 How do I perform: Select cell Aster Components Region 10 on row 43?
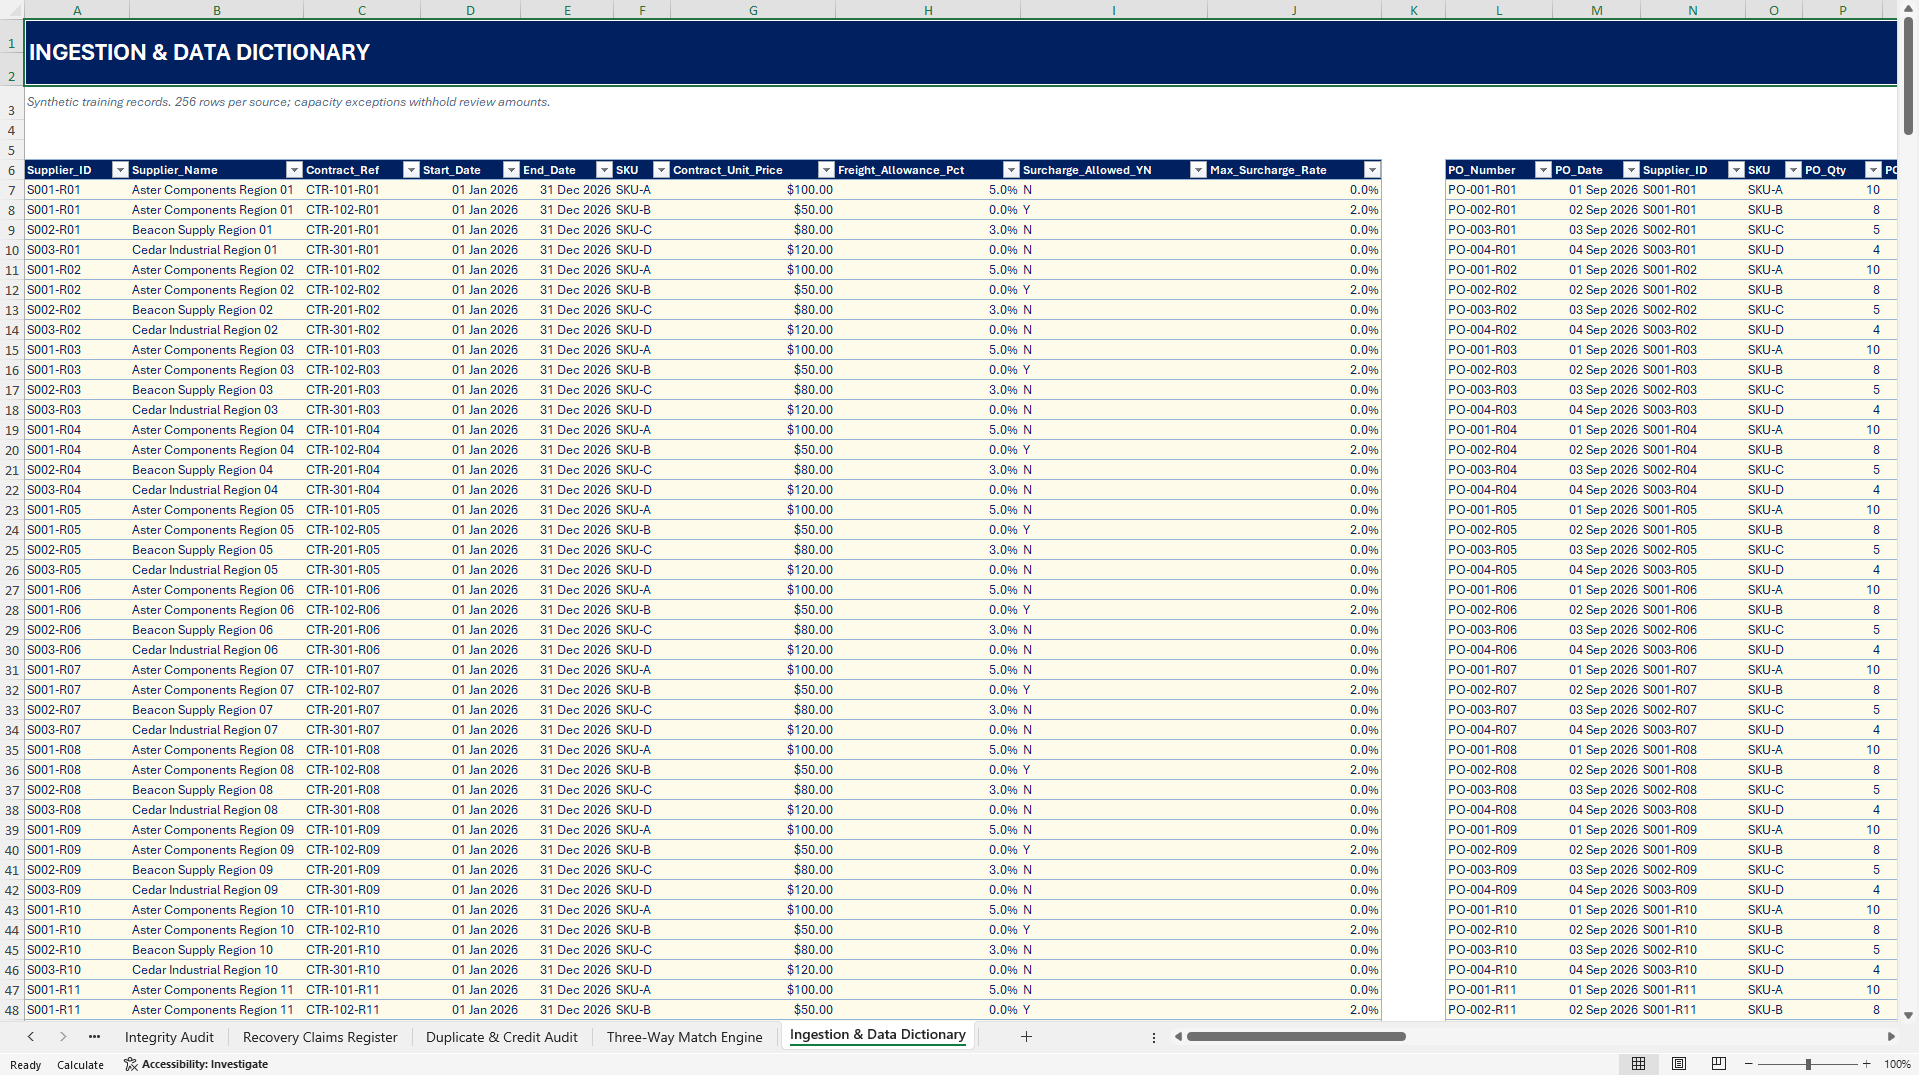(216, 910)
